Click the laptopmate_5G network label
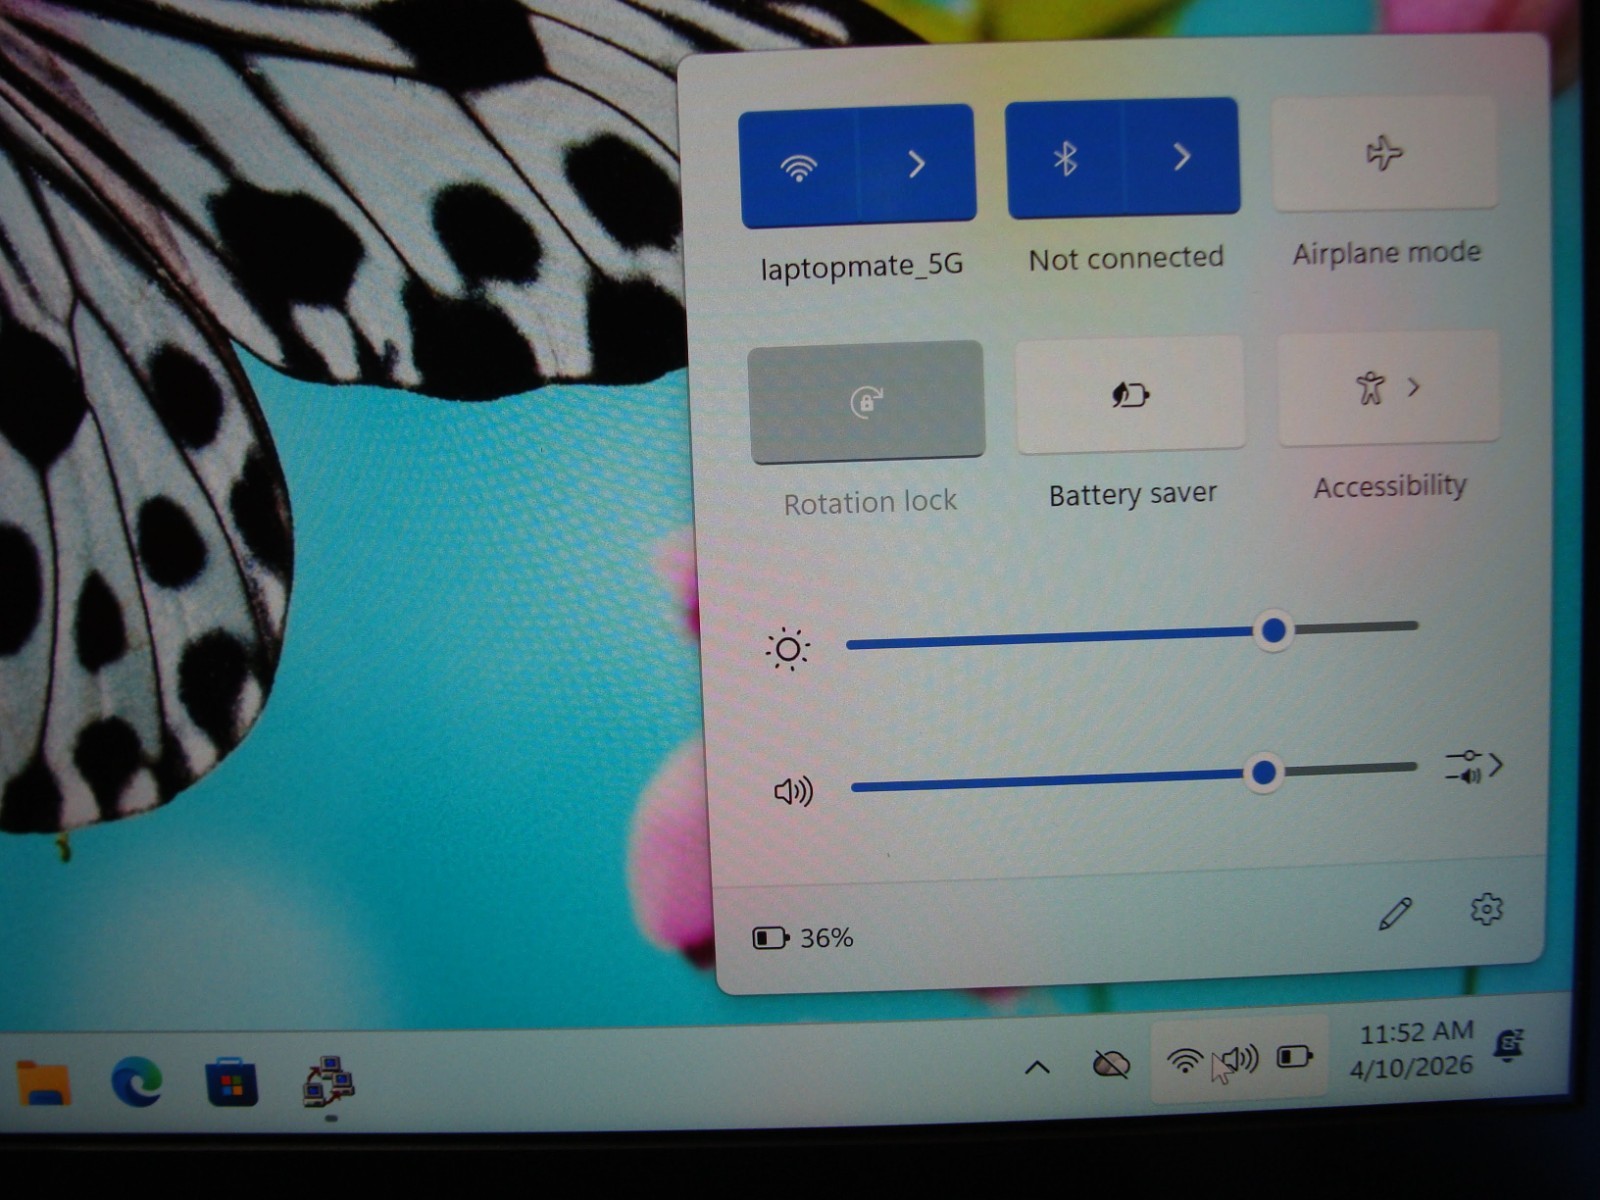 tap(861, 266)
